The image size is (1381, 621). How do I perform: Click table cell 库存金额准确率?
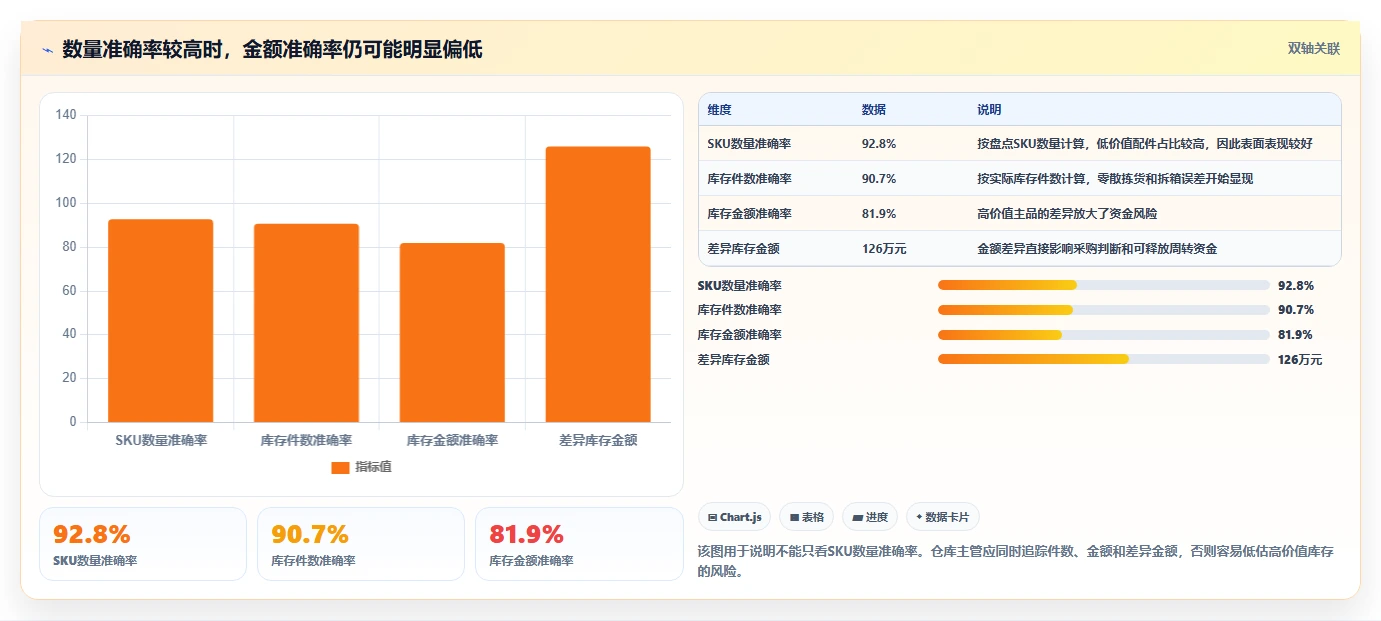[x=749, y=214]
